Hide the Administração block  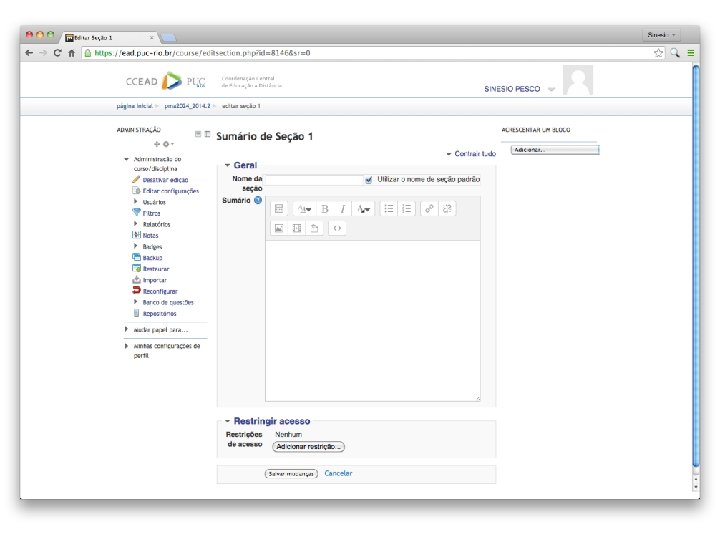click(x=198, y=134)
